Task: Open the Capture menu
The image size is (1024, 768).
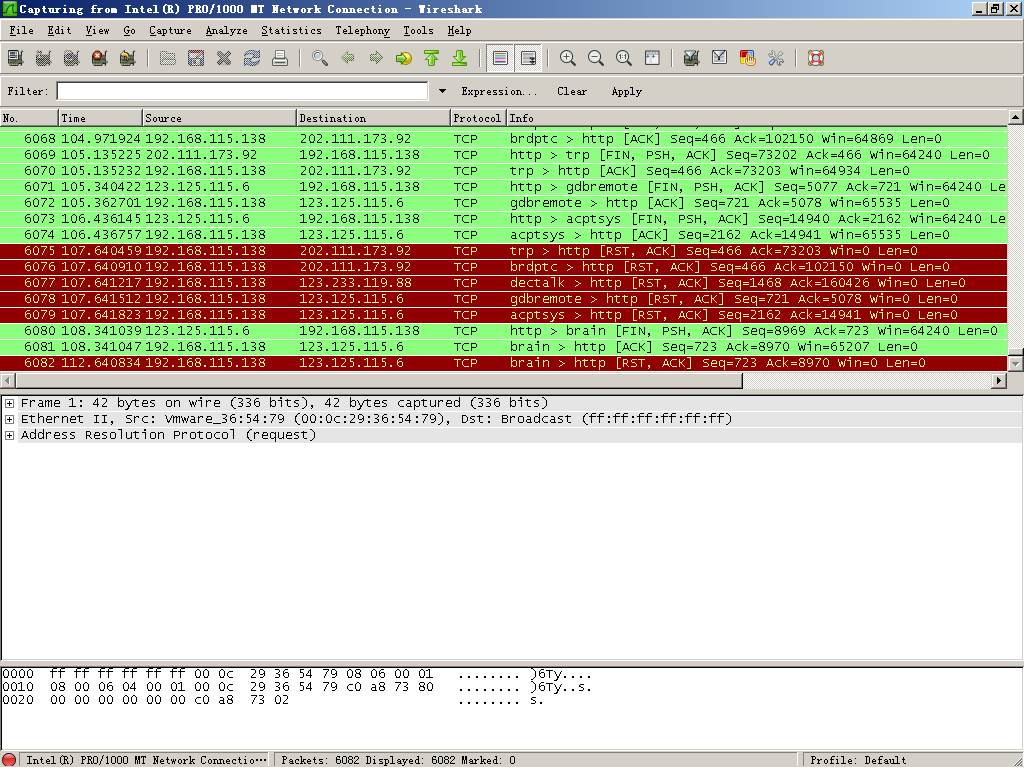Action: tap(170, 30)
